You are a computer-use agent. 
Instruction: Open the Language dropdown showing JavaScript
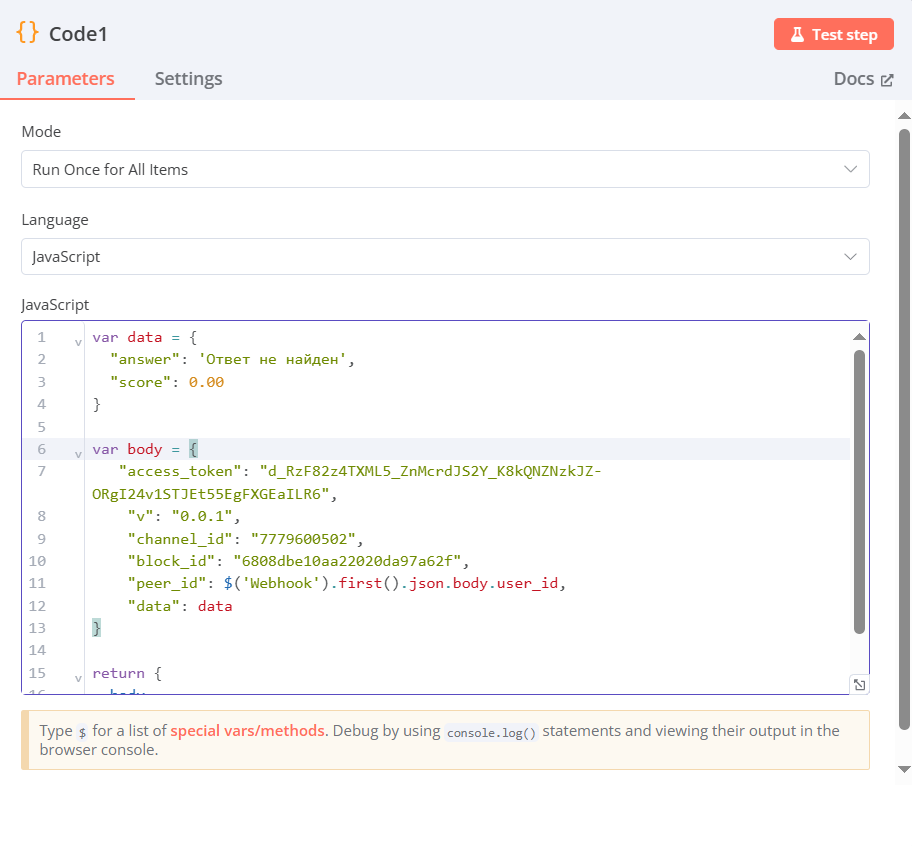pos(445,256)
